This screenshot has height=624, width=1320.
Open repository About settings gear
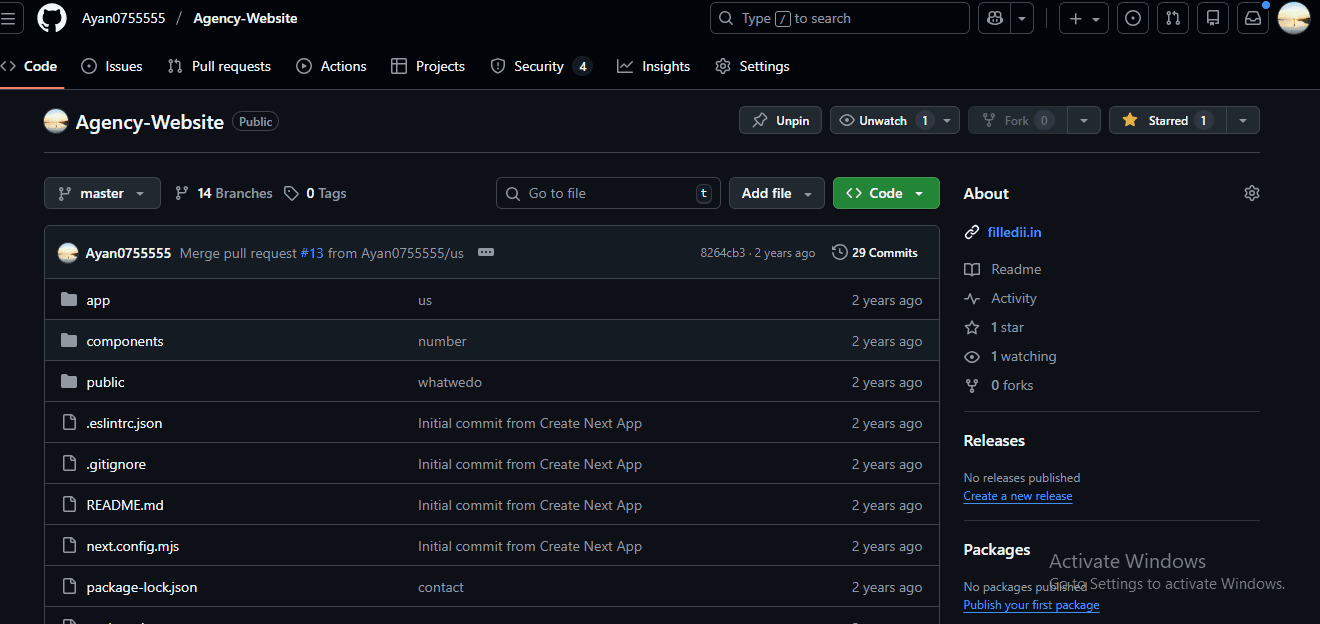pyautogui.click(x=1251, y=192)
